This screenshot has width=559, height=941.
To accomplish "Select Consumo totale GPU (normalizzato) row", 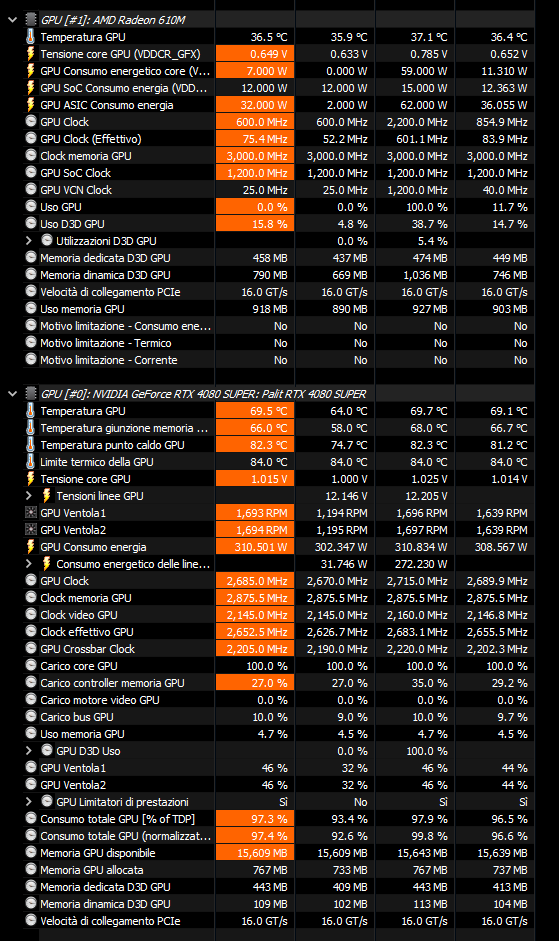I will pos(279,836).
